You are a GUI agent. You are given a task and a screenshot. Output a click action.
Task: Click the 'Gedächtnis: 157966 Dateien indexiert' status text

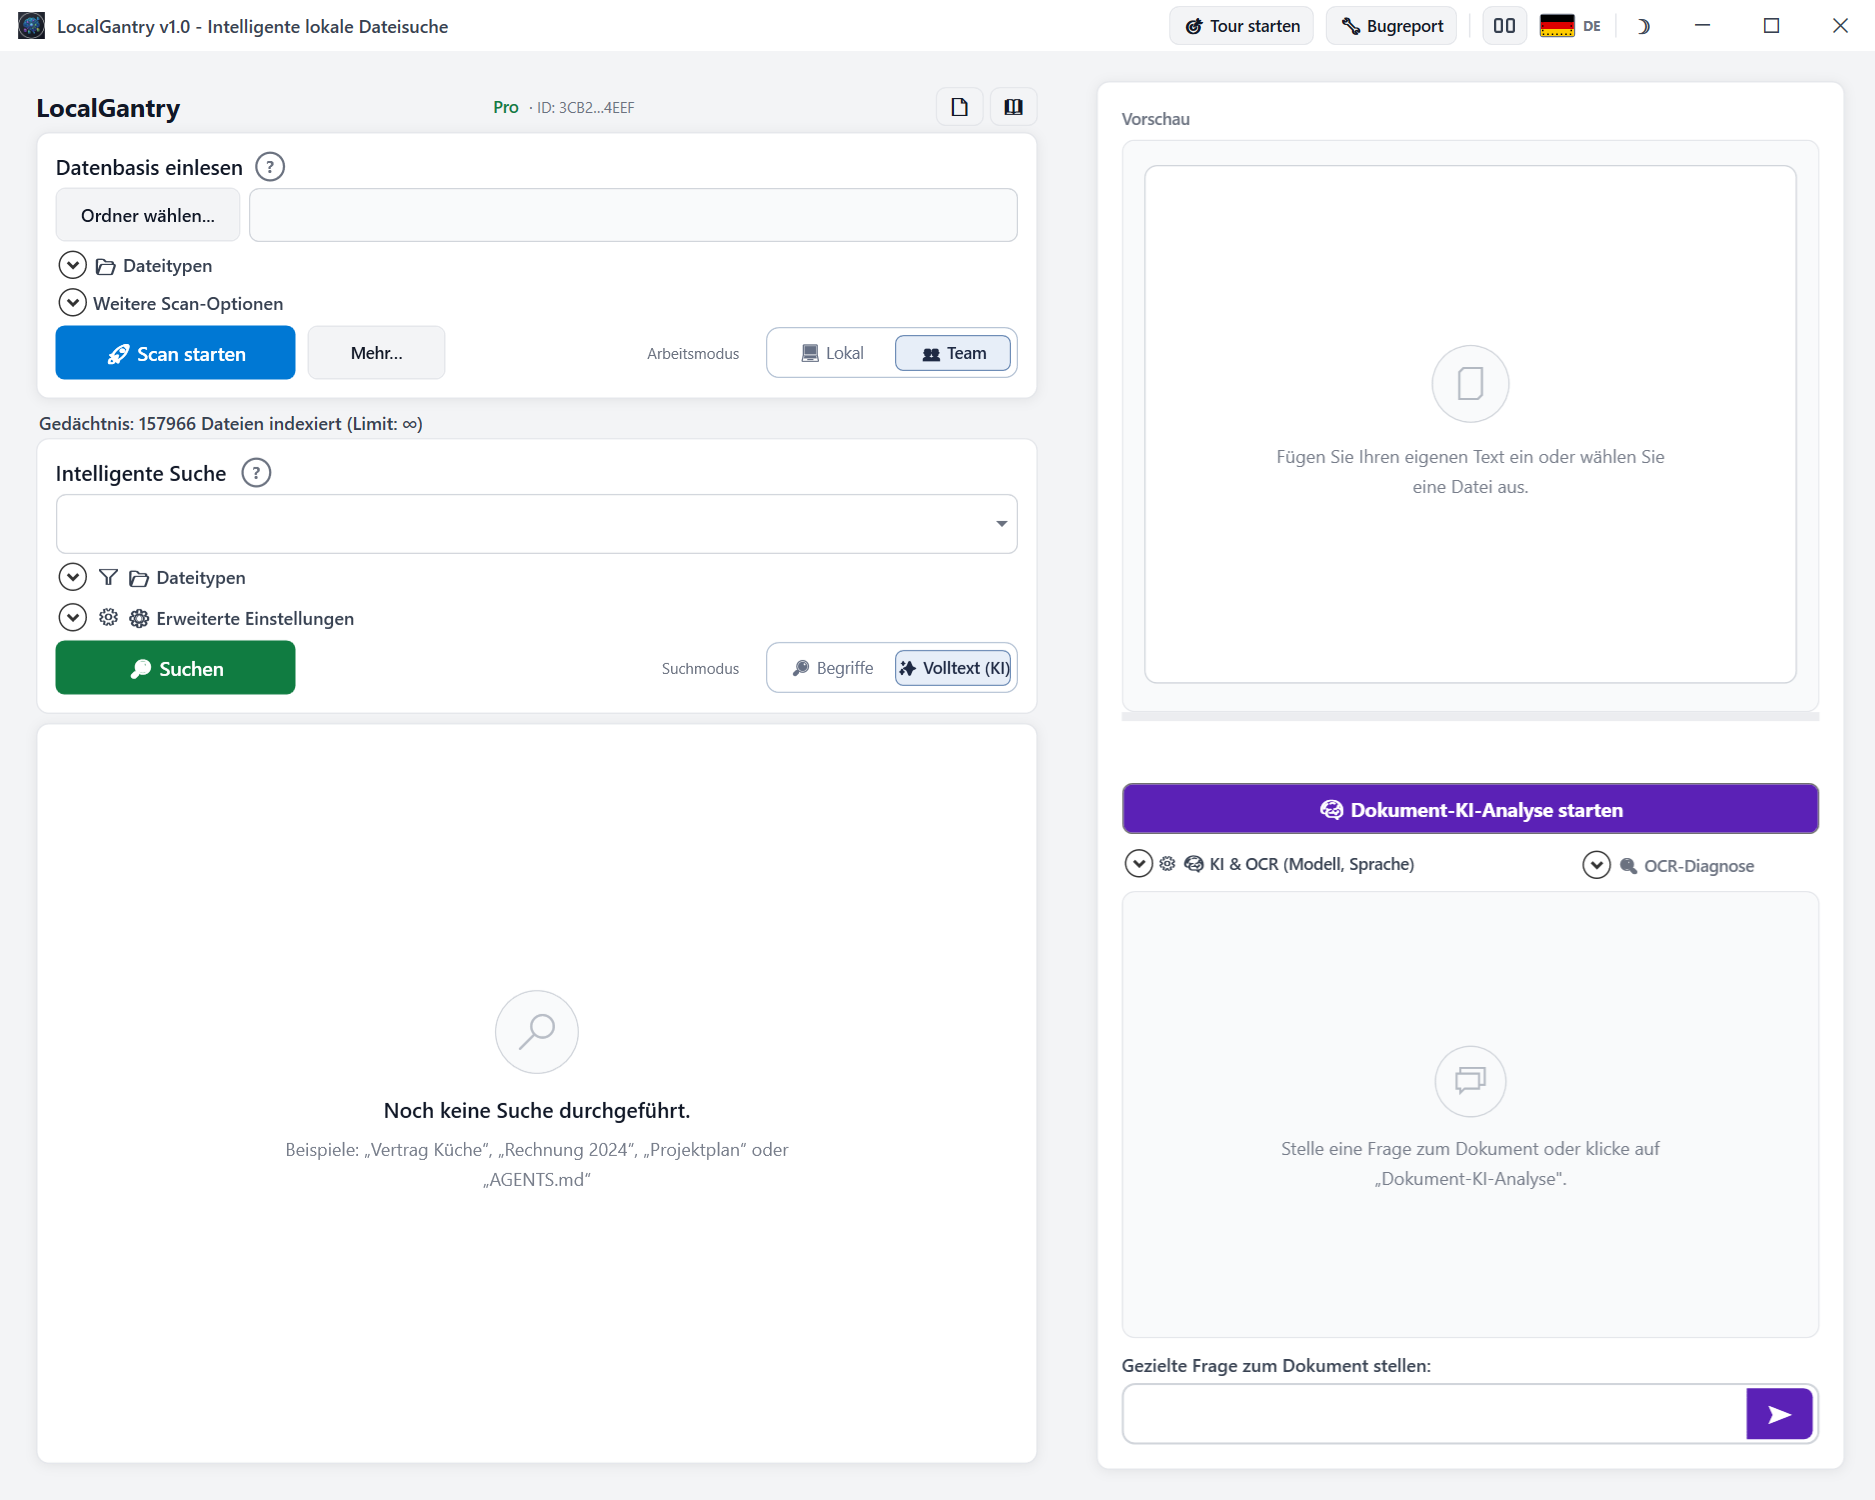[x=231, y=424]
